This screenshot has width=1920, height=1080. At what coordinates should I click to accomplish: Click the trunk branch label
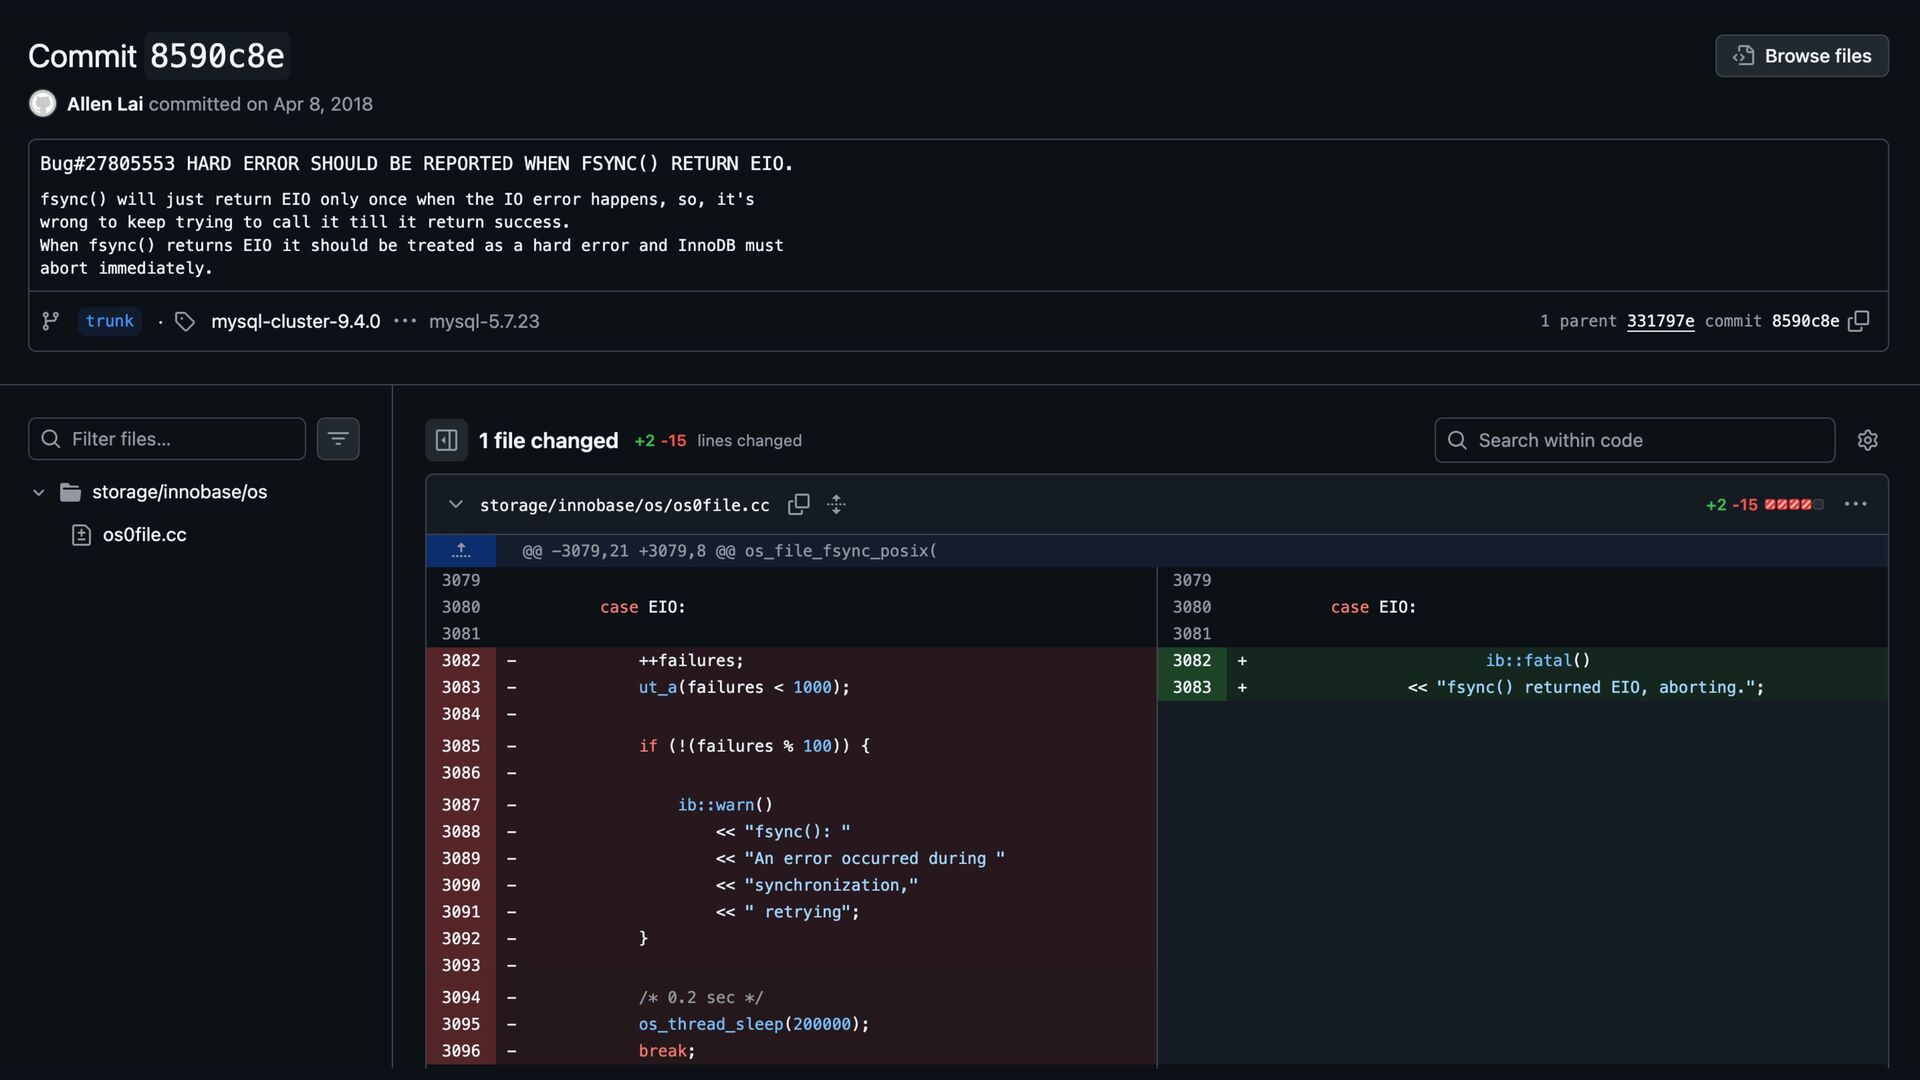tap(110, 321)
